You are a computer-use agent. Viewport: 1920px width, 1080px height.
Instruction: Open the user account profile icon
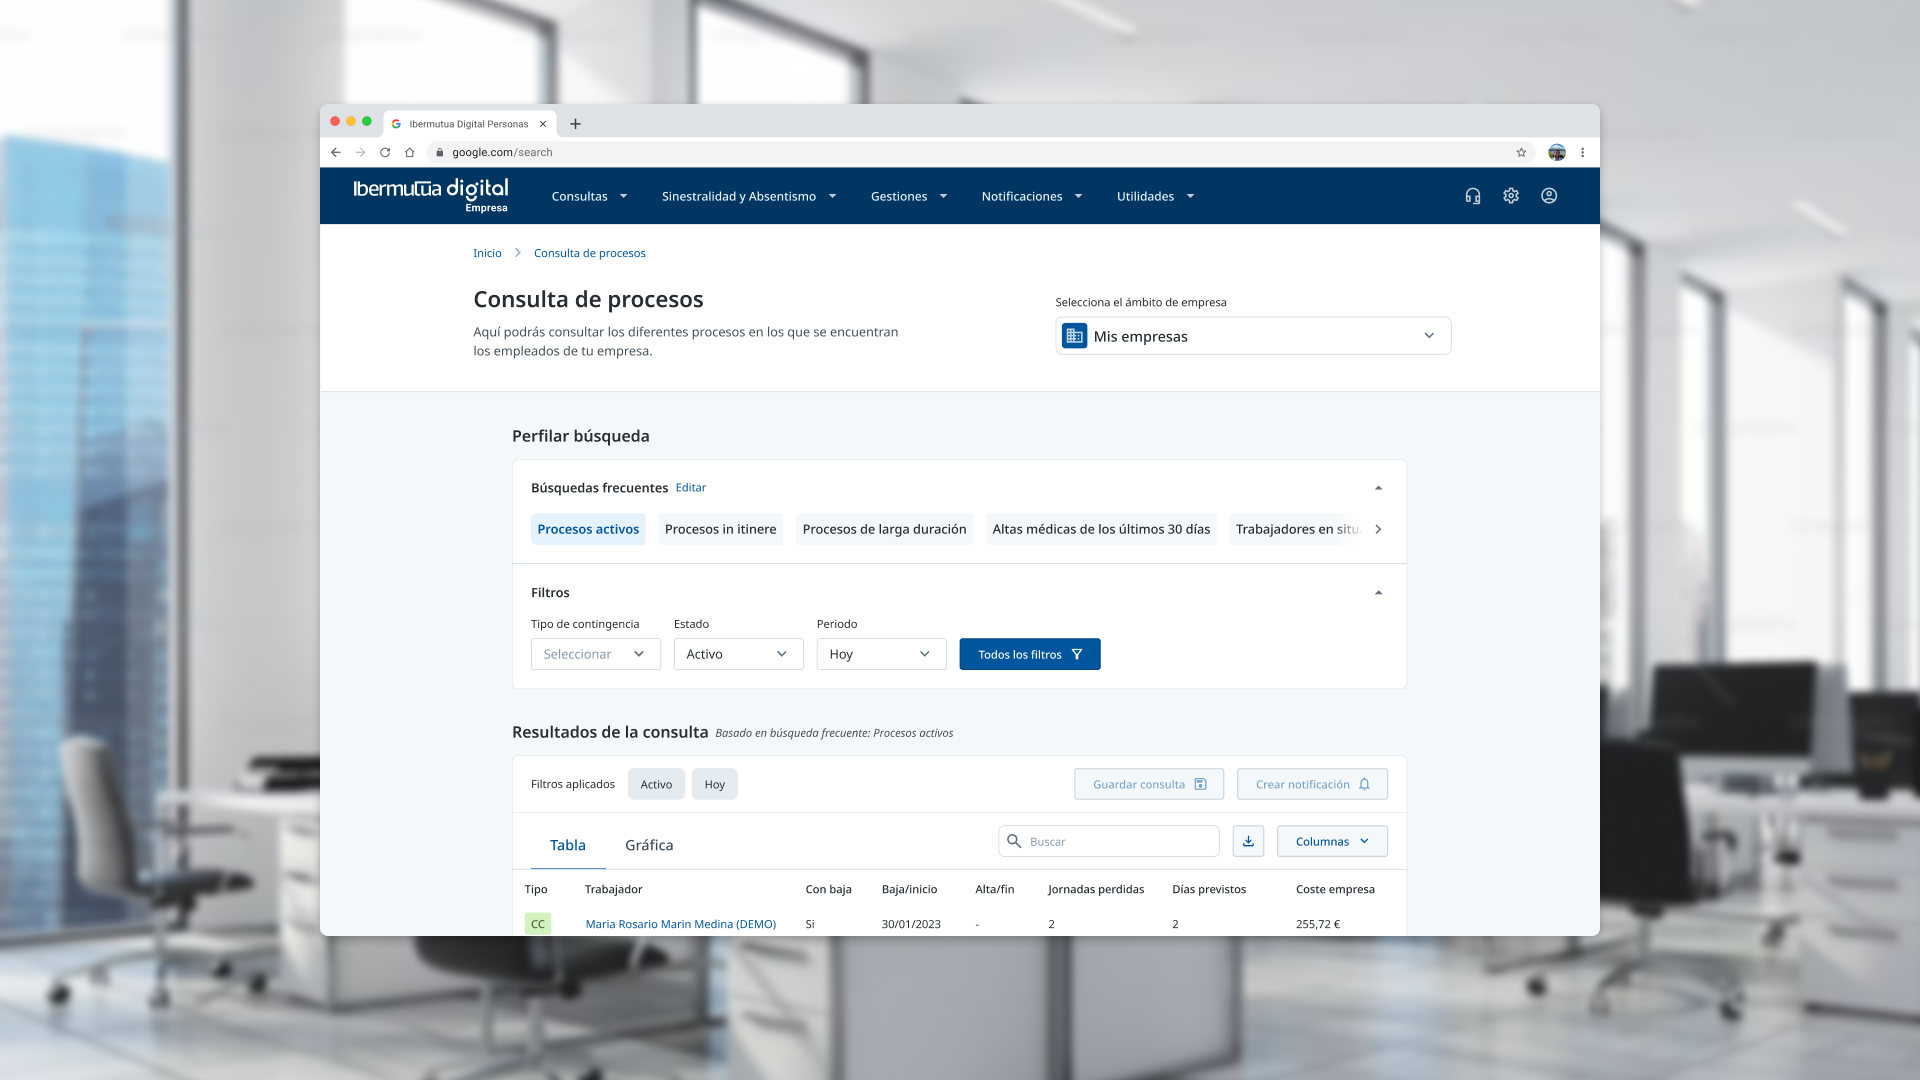click(x=1549, y=196)
